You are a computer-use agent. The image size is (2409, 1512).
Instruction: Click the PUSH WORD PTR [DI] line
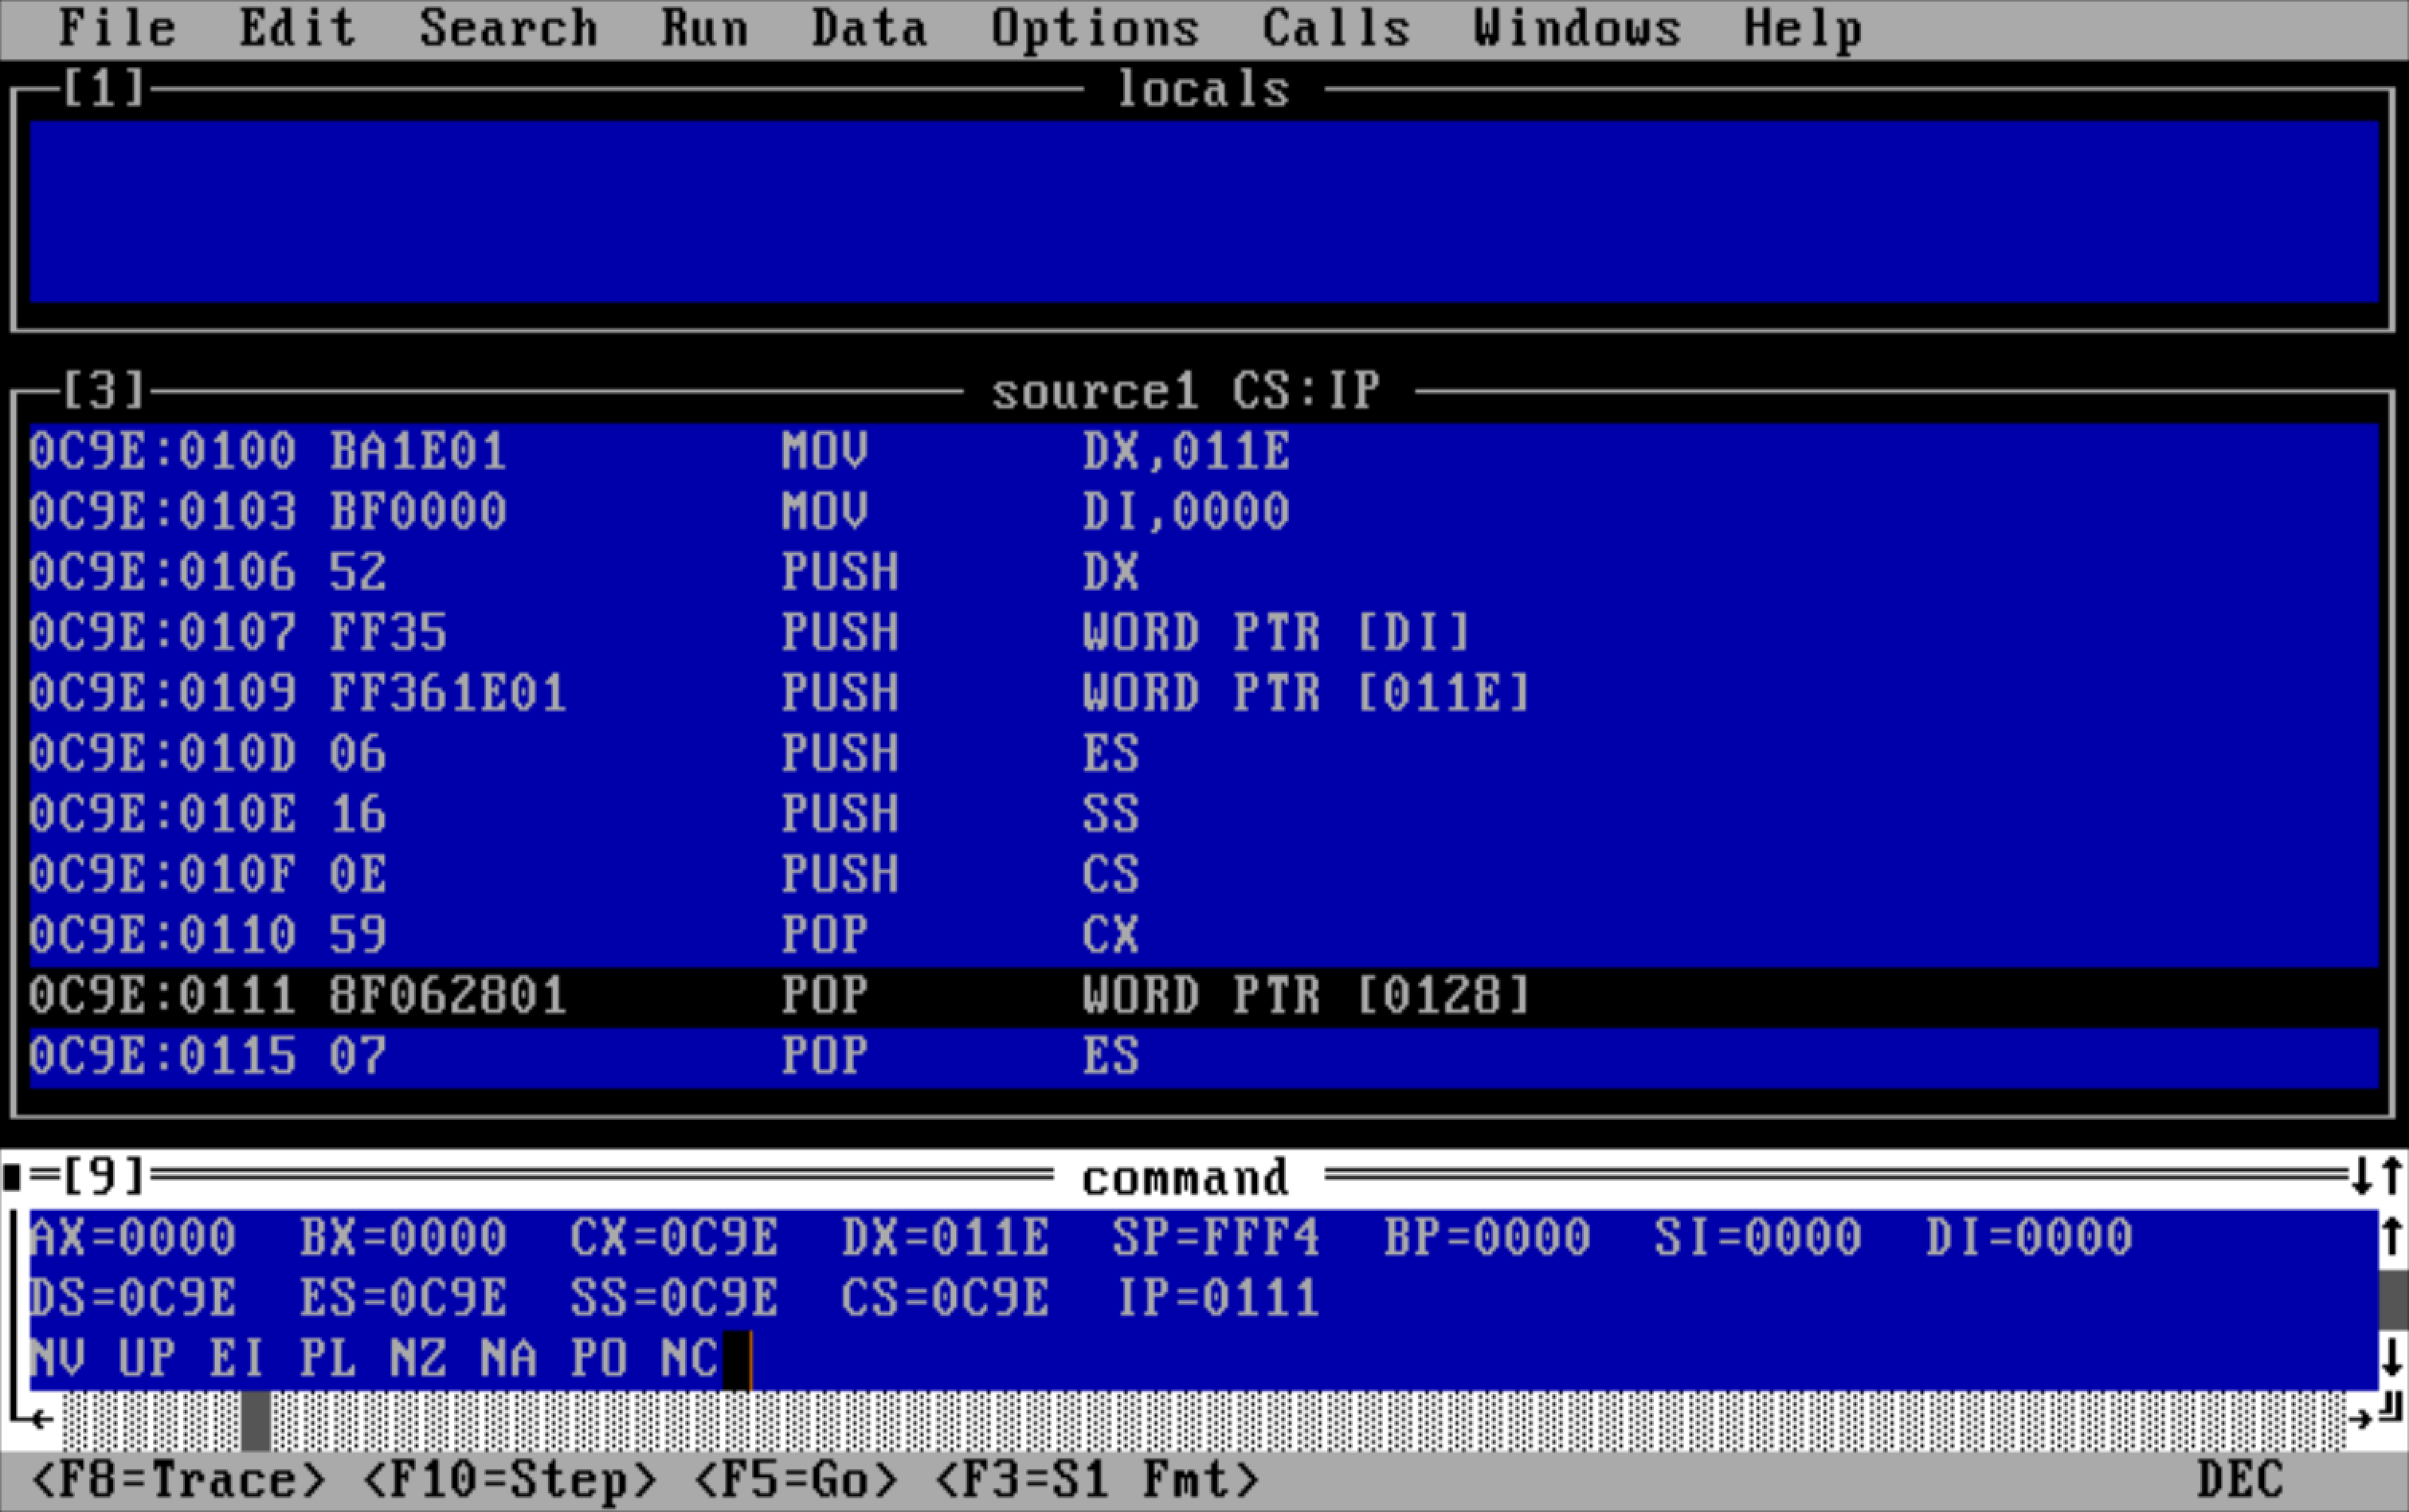click(1204, 633)
